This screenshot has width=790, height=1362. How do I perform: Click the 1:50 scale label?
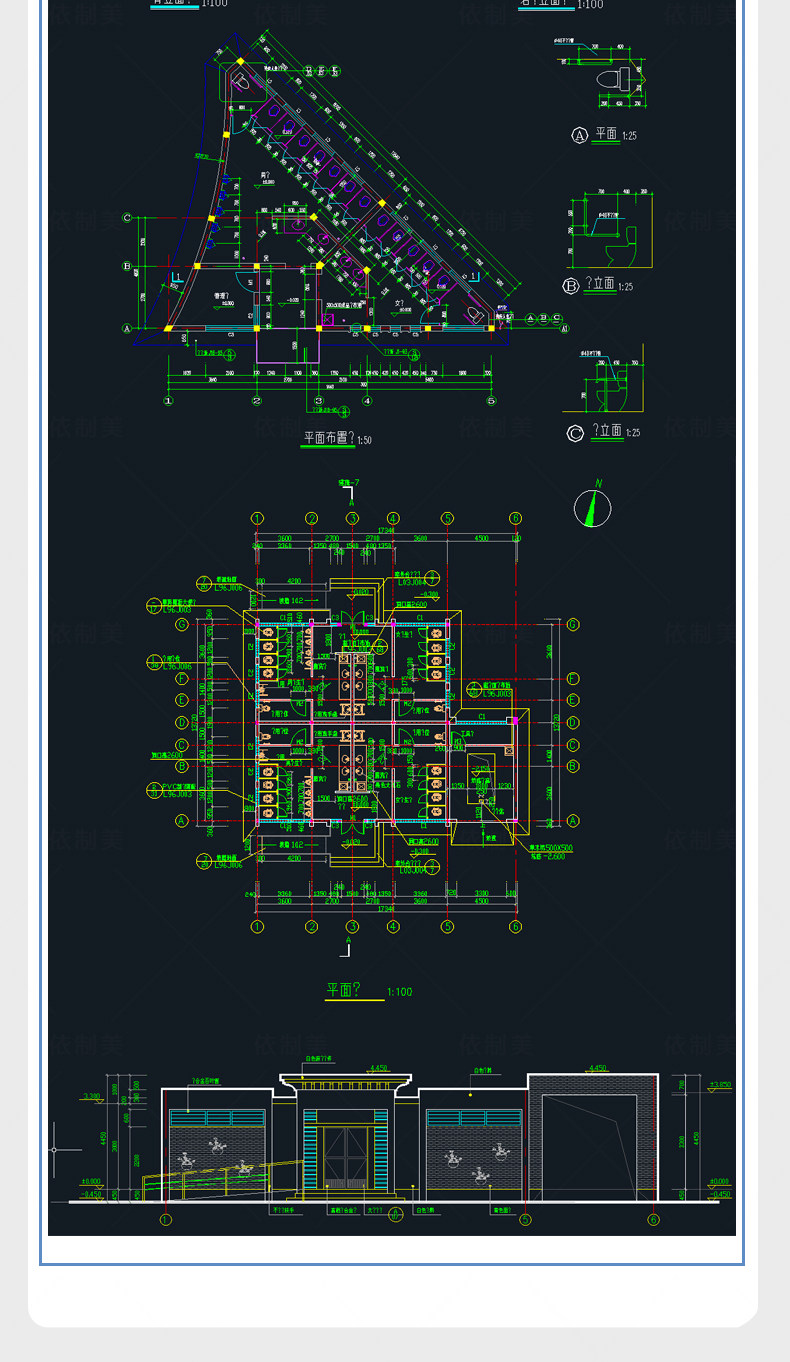364,440
